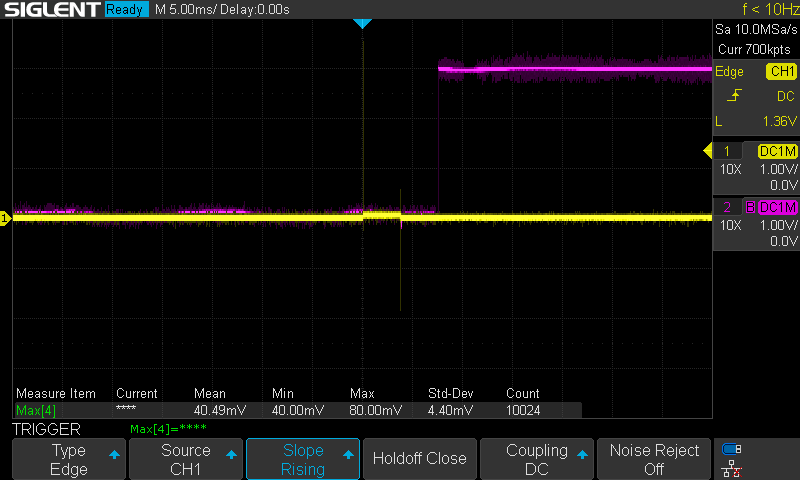Click the Sa 10.0MSa/s sample rate
This screenshot has height=480, width=800.
(x=756, y=30)
